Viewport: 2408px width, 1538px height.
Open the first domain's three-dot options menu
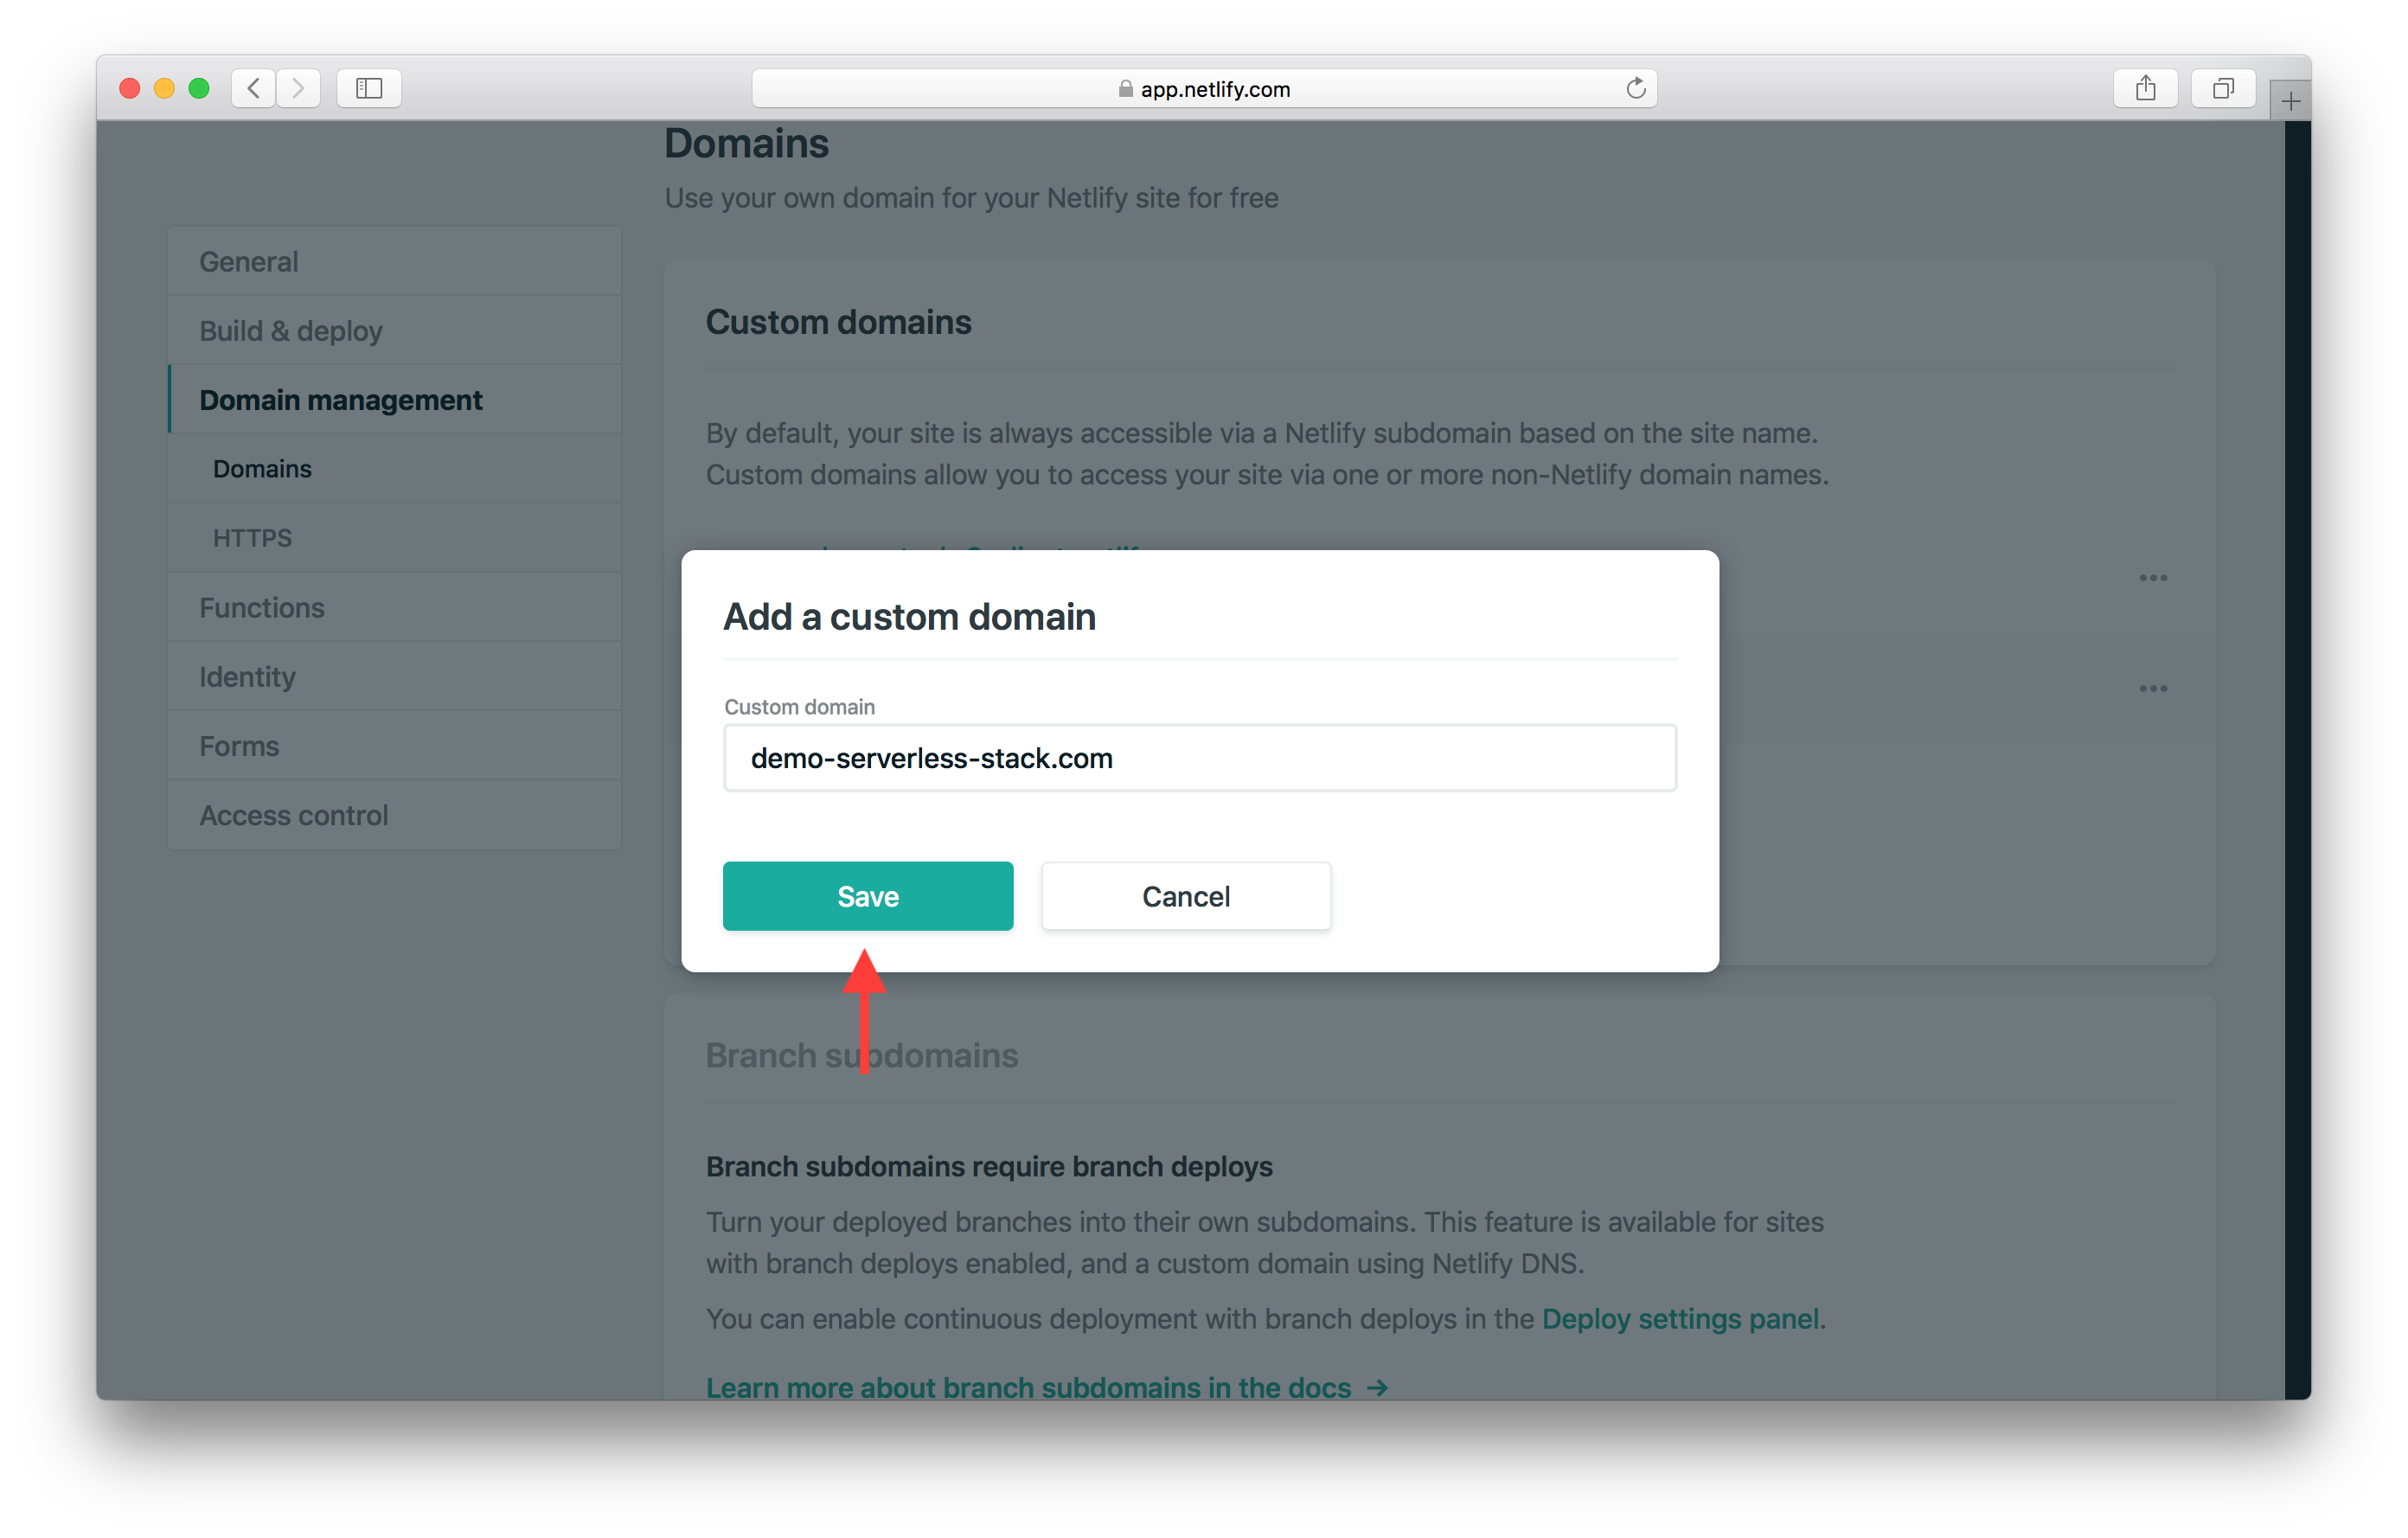tap(2152, 578)
